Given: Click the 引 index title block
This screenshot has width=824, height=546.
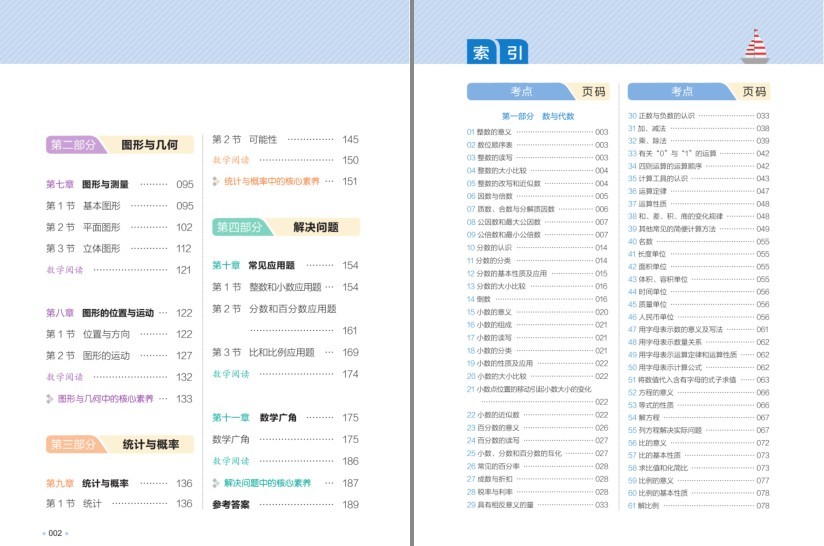Looking at the screenshot, I should pyautogui.click(x=514, y=52).
